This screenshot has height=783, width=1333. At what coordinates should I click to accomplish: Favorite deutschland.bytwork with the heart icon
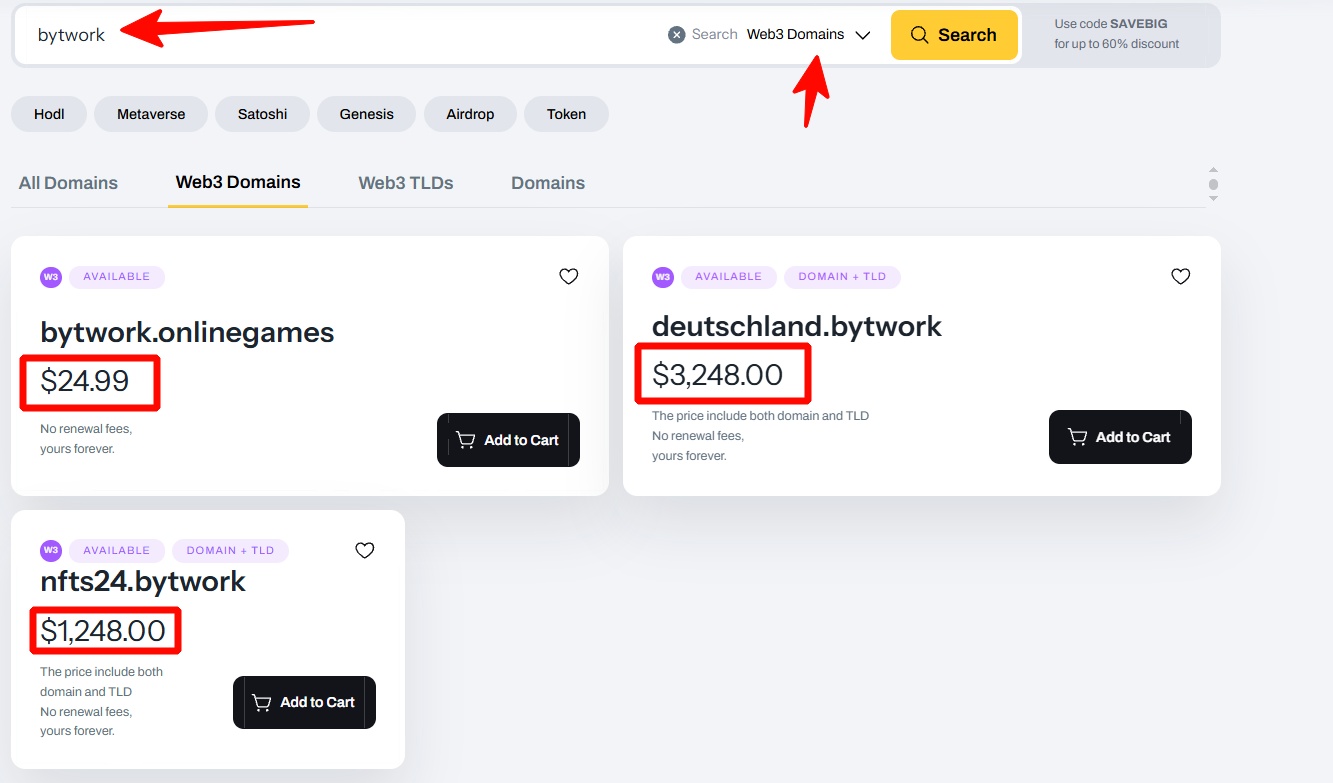click(x=1181, y=277)
